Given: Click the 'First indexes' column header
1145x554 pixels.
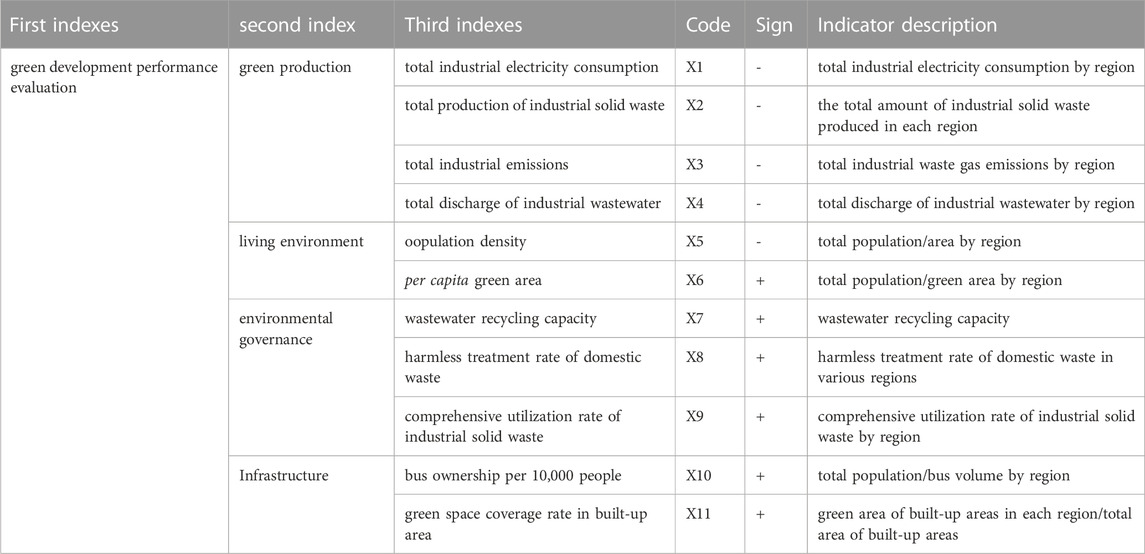Looking at the screenshot, I should [114, 24].
